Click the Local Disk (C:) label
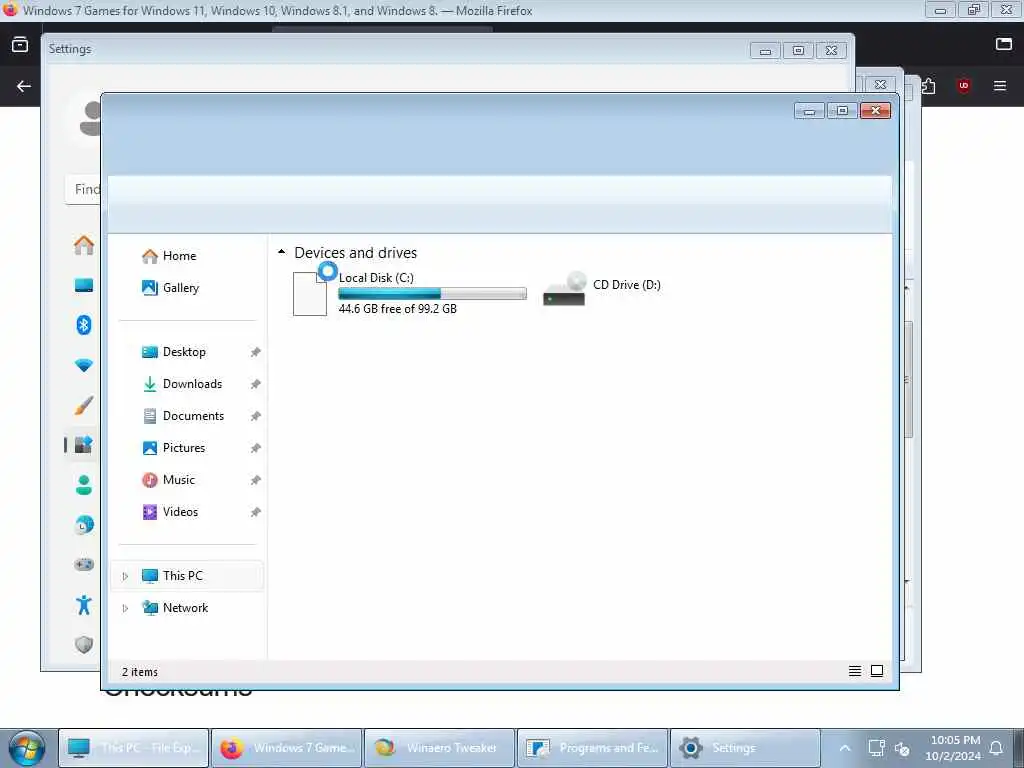 coord(376,278)
